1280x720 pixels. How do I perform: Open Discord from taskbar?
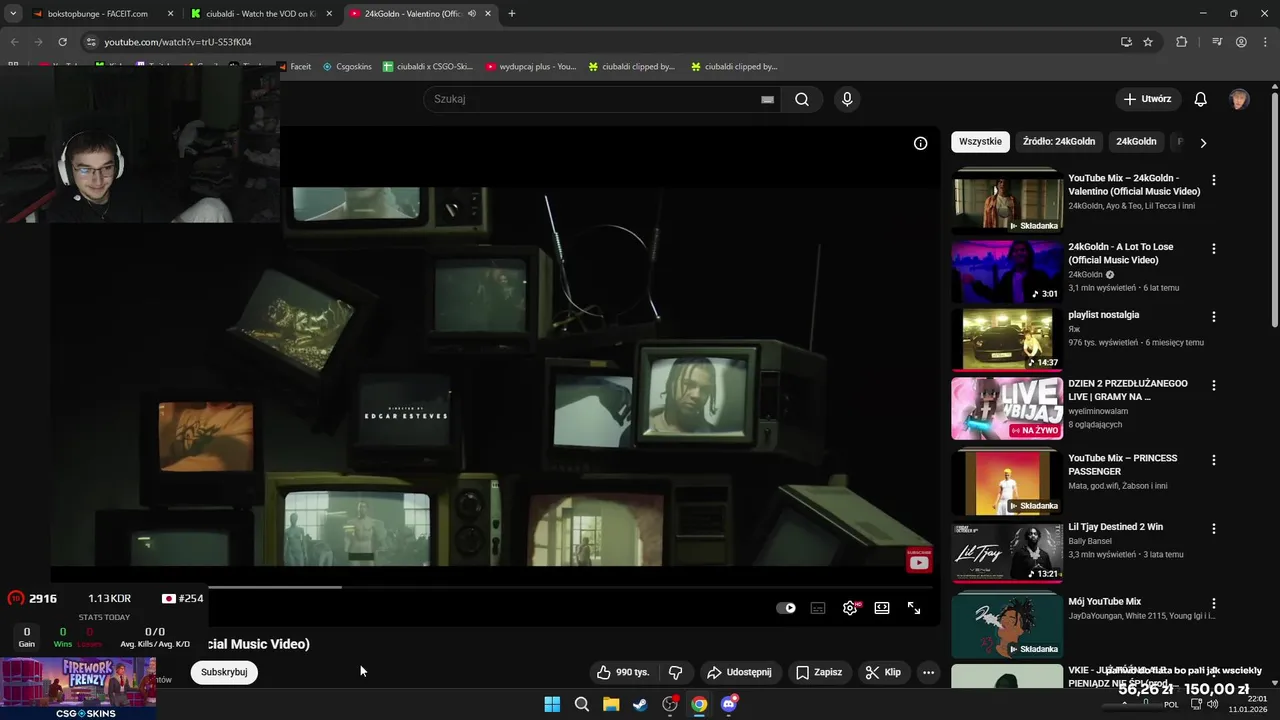(729, 704)
